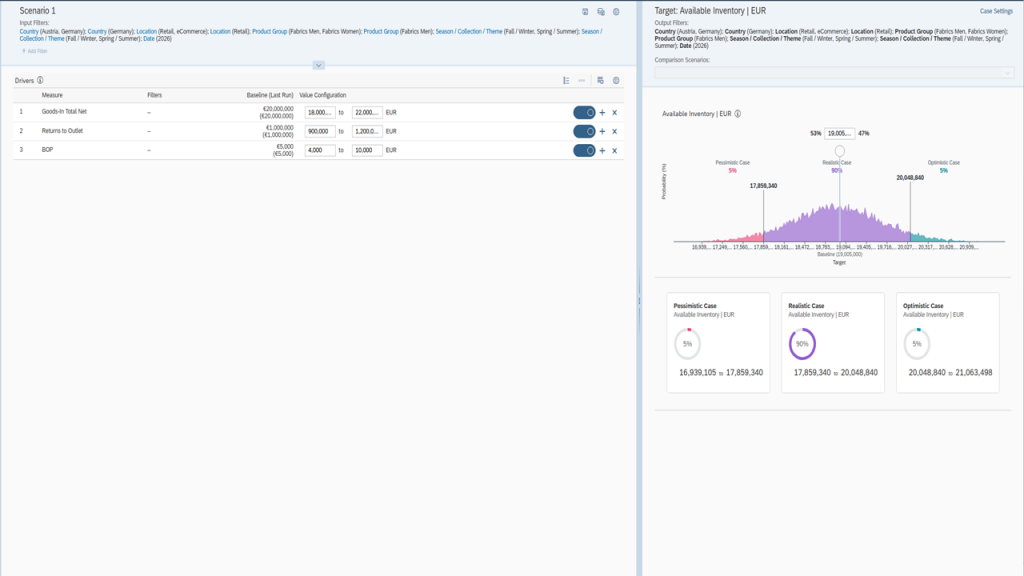Image resolution: width=1024 pixels, height=576 pixels.
Task: Click info icon beside Available Inventory chart title
Action: tap(737, 114)
